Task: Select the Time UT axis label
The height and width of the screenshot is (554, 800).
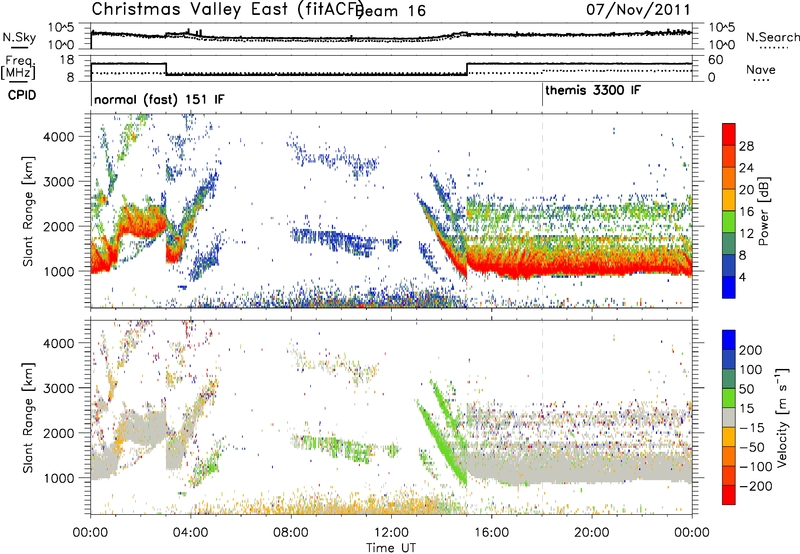Action: pos(391,548)
